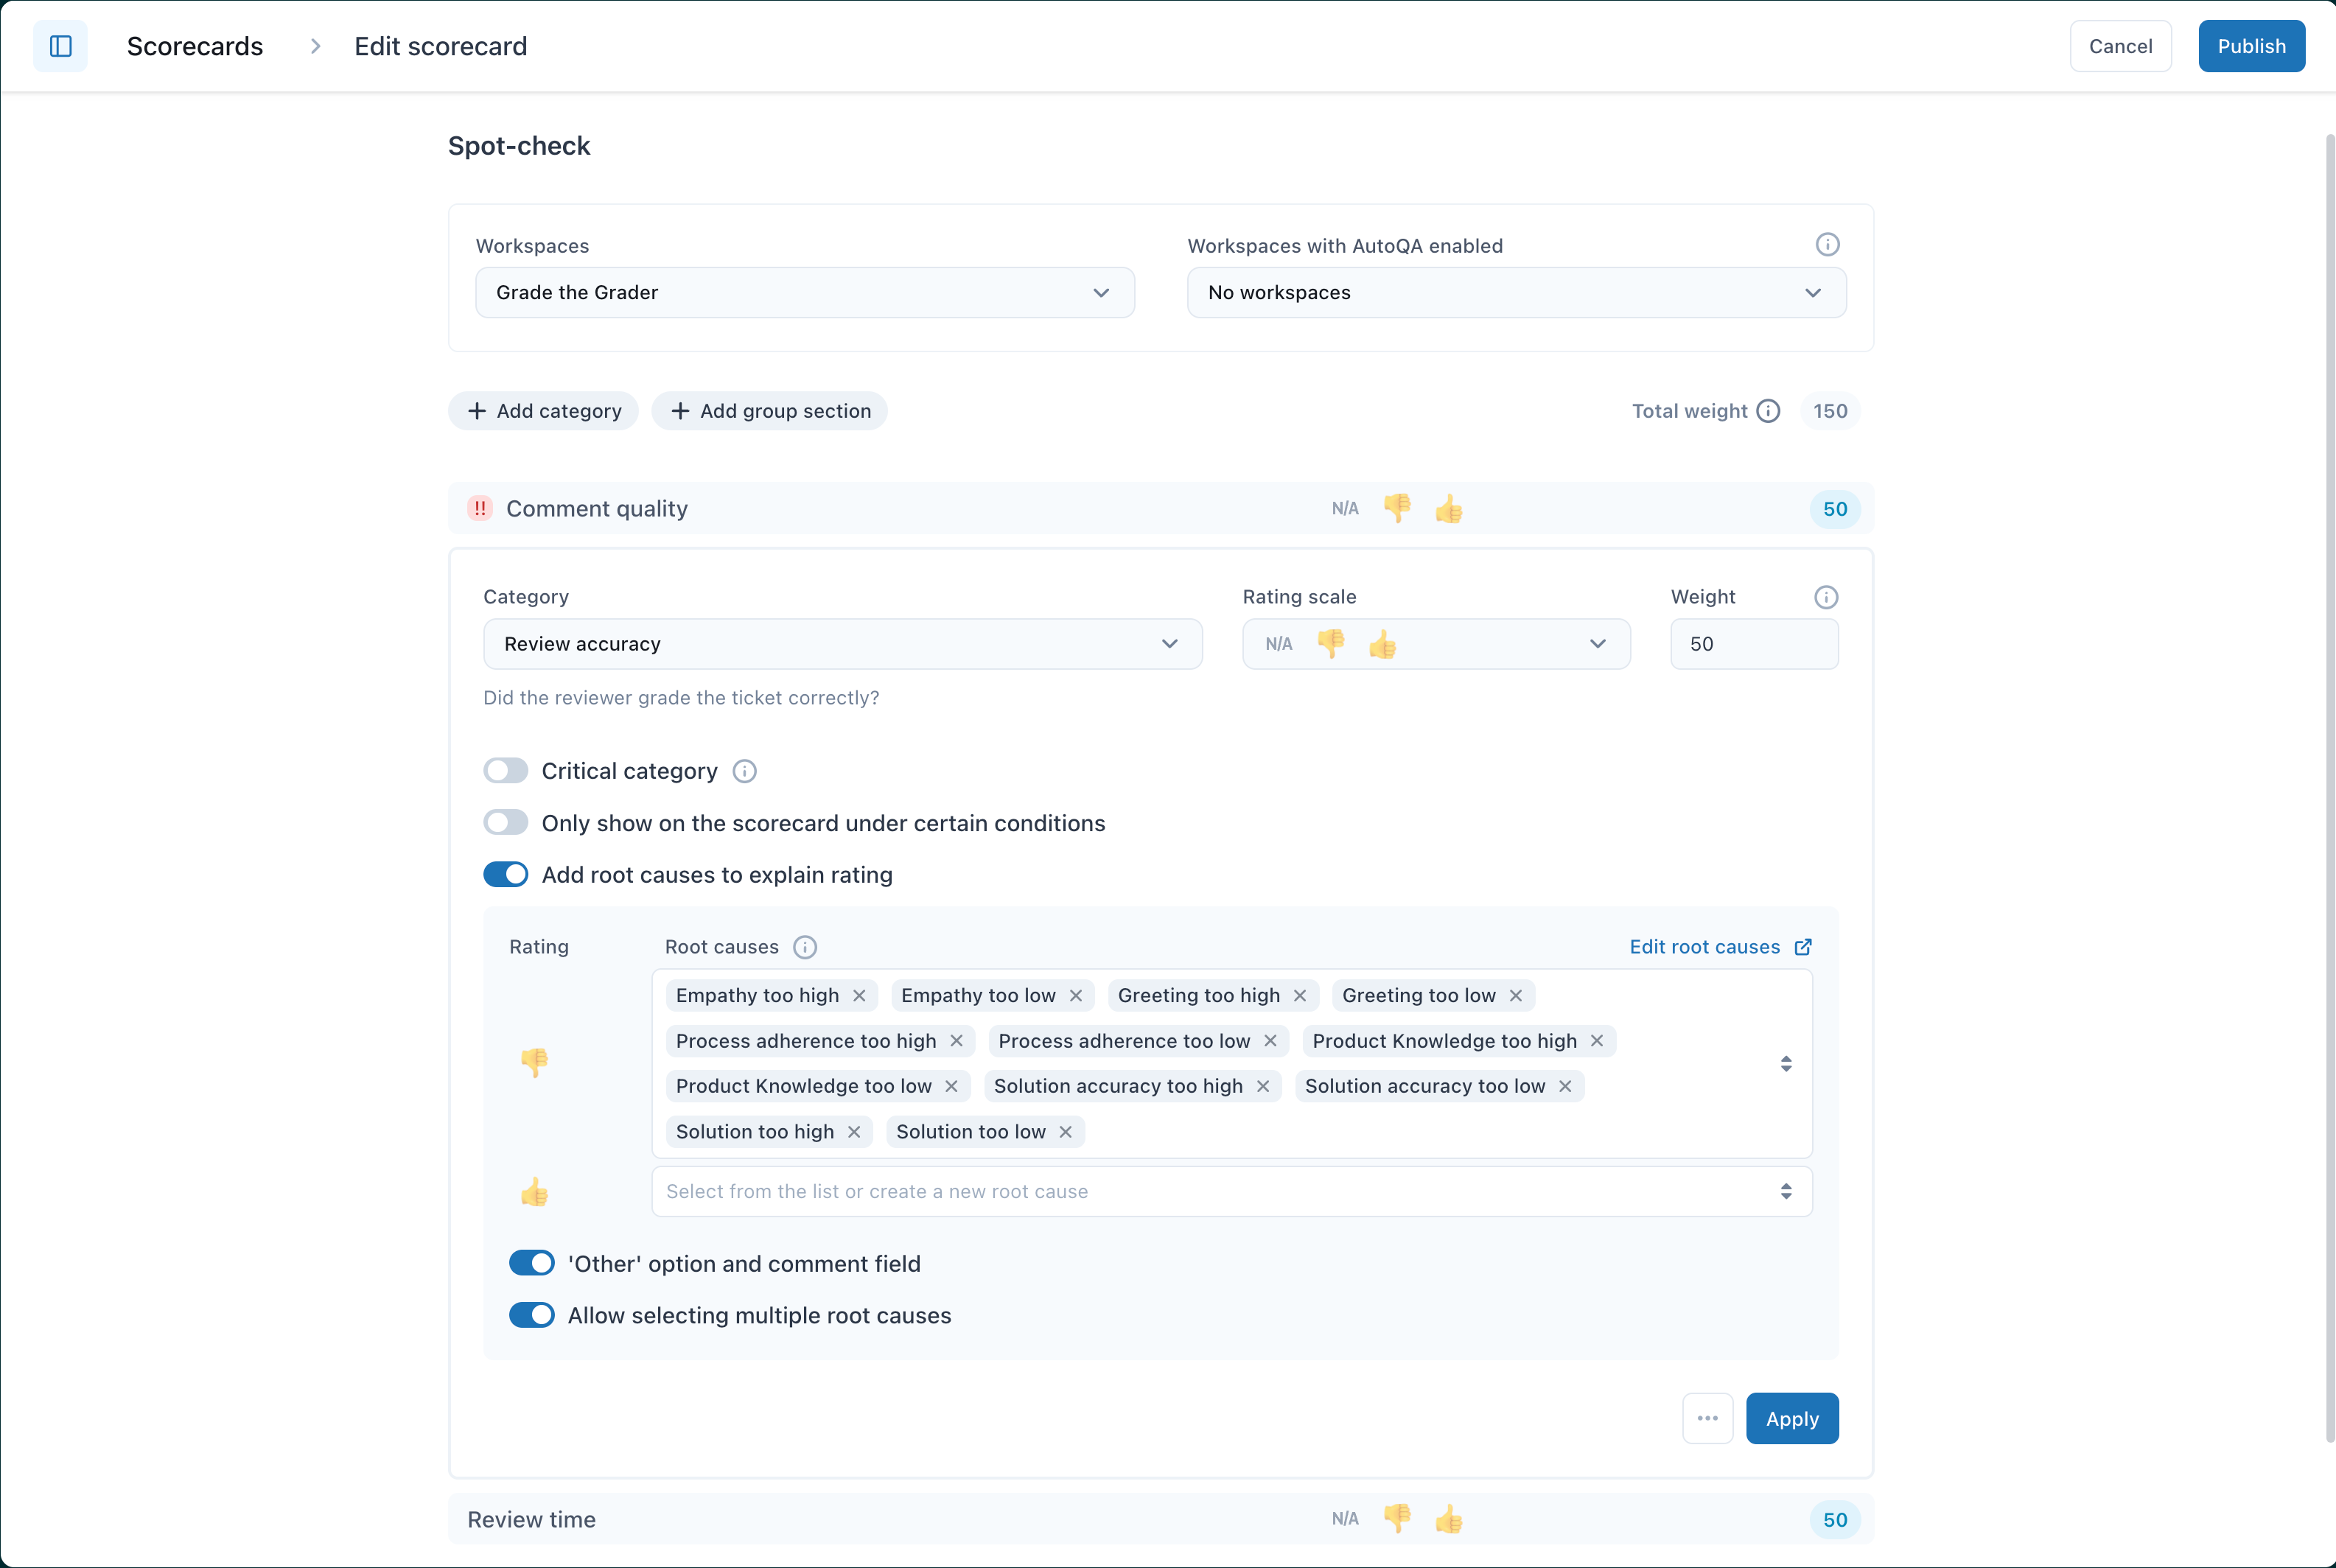This screenshot has width=2336, height=1568.
Task: Enable the Critical category toggle
Action: point(506,771)
